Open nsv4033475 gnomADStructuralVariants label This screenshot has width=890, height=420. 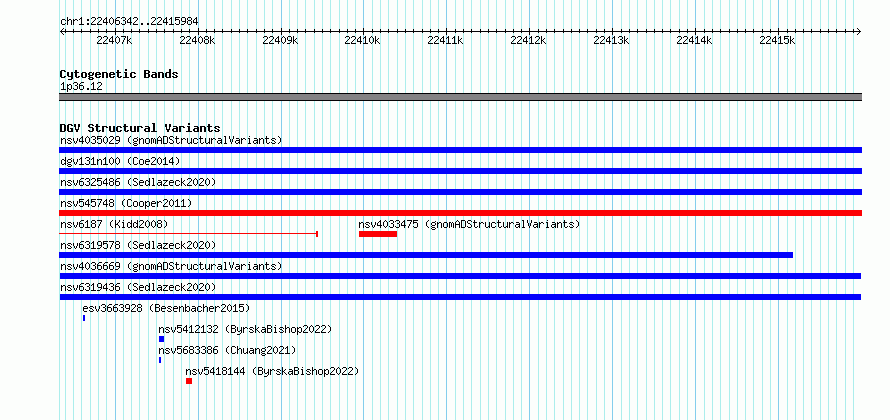click(469, 224)
